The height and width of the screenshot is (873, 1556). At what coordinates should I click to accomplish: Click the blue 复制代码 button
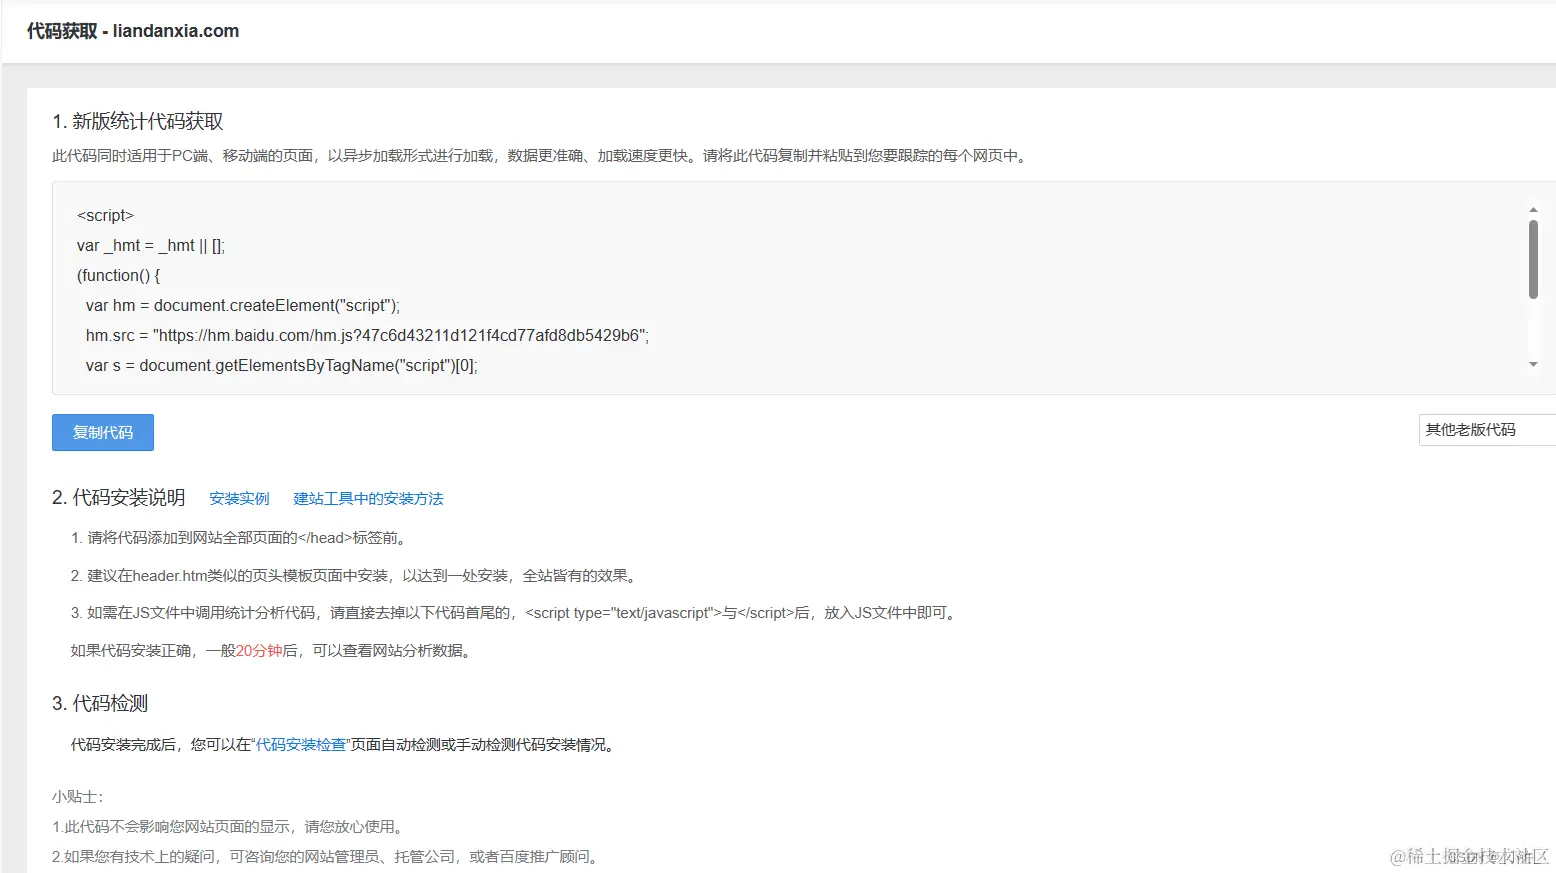(x=102, y=432)
